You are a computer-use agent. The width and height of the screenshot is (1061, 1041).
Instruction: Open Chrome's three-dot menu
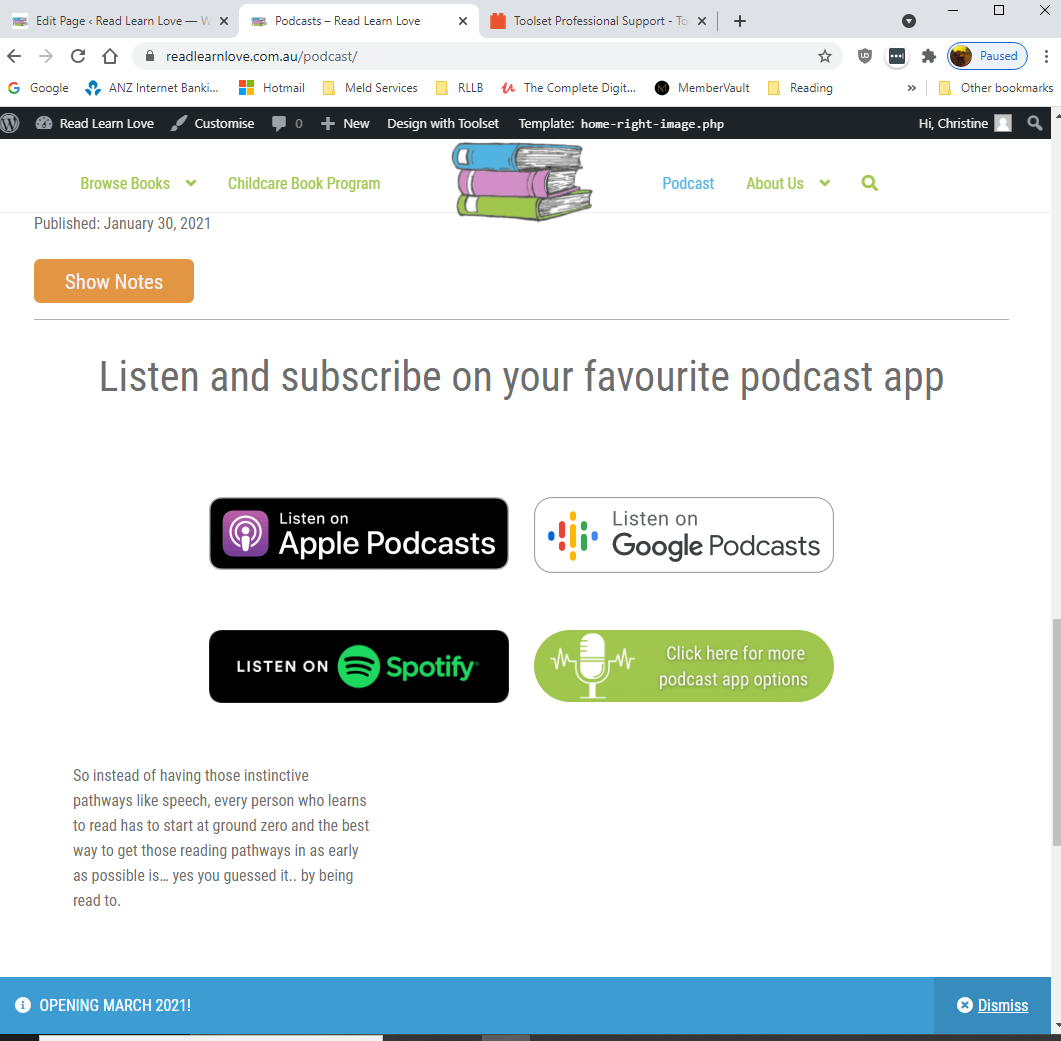coord(1046,56)
